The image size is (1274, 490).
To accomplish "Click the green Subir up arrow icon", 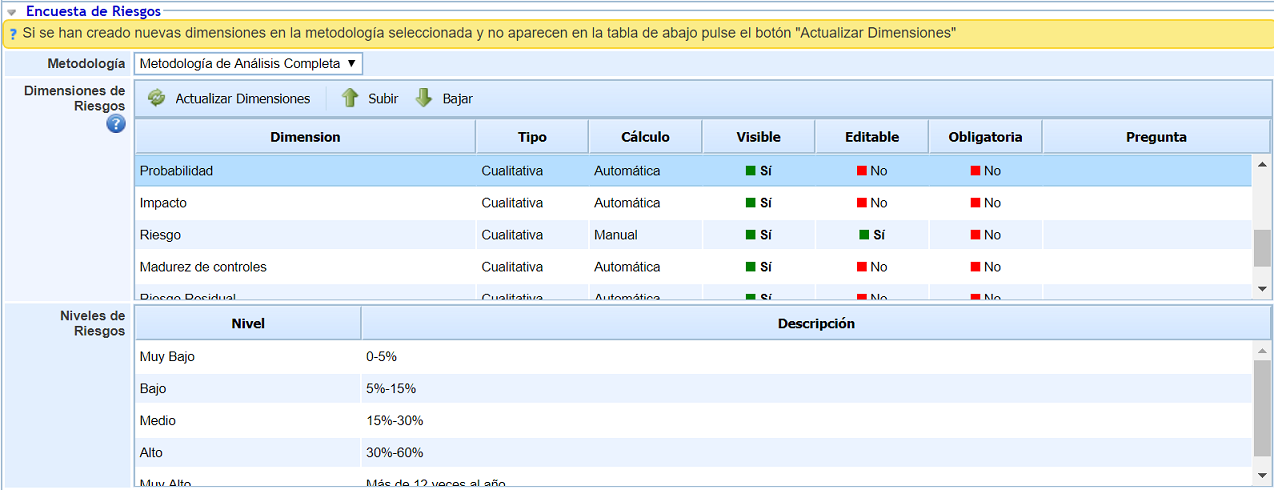I will pyautogui.click(x=350, y=98).
